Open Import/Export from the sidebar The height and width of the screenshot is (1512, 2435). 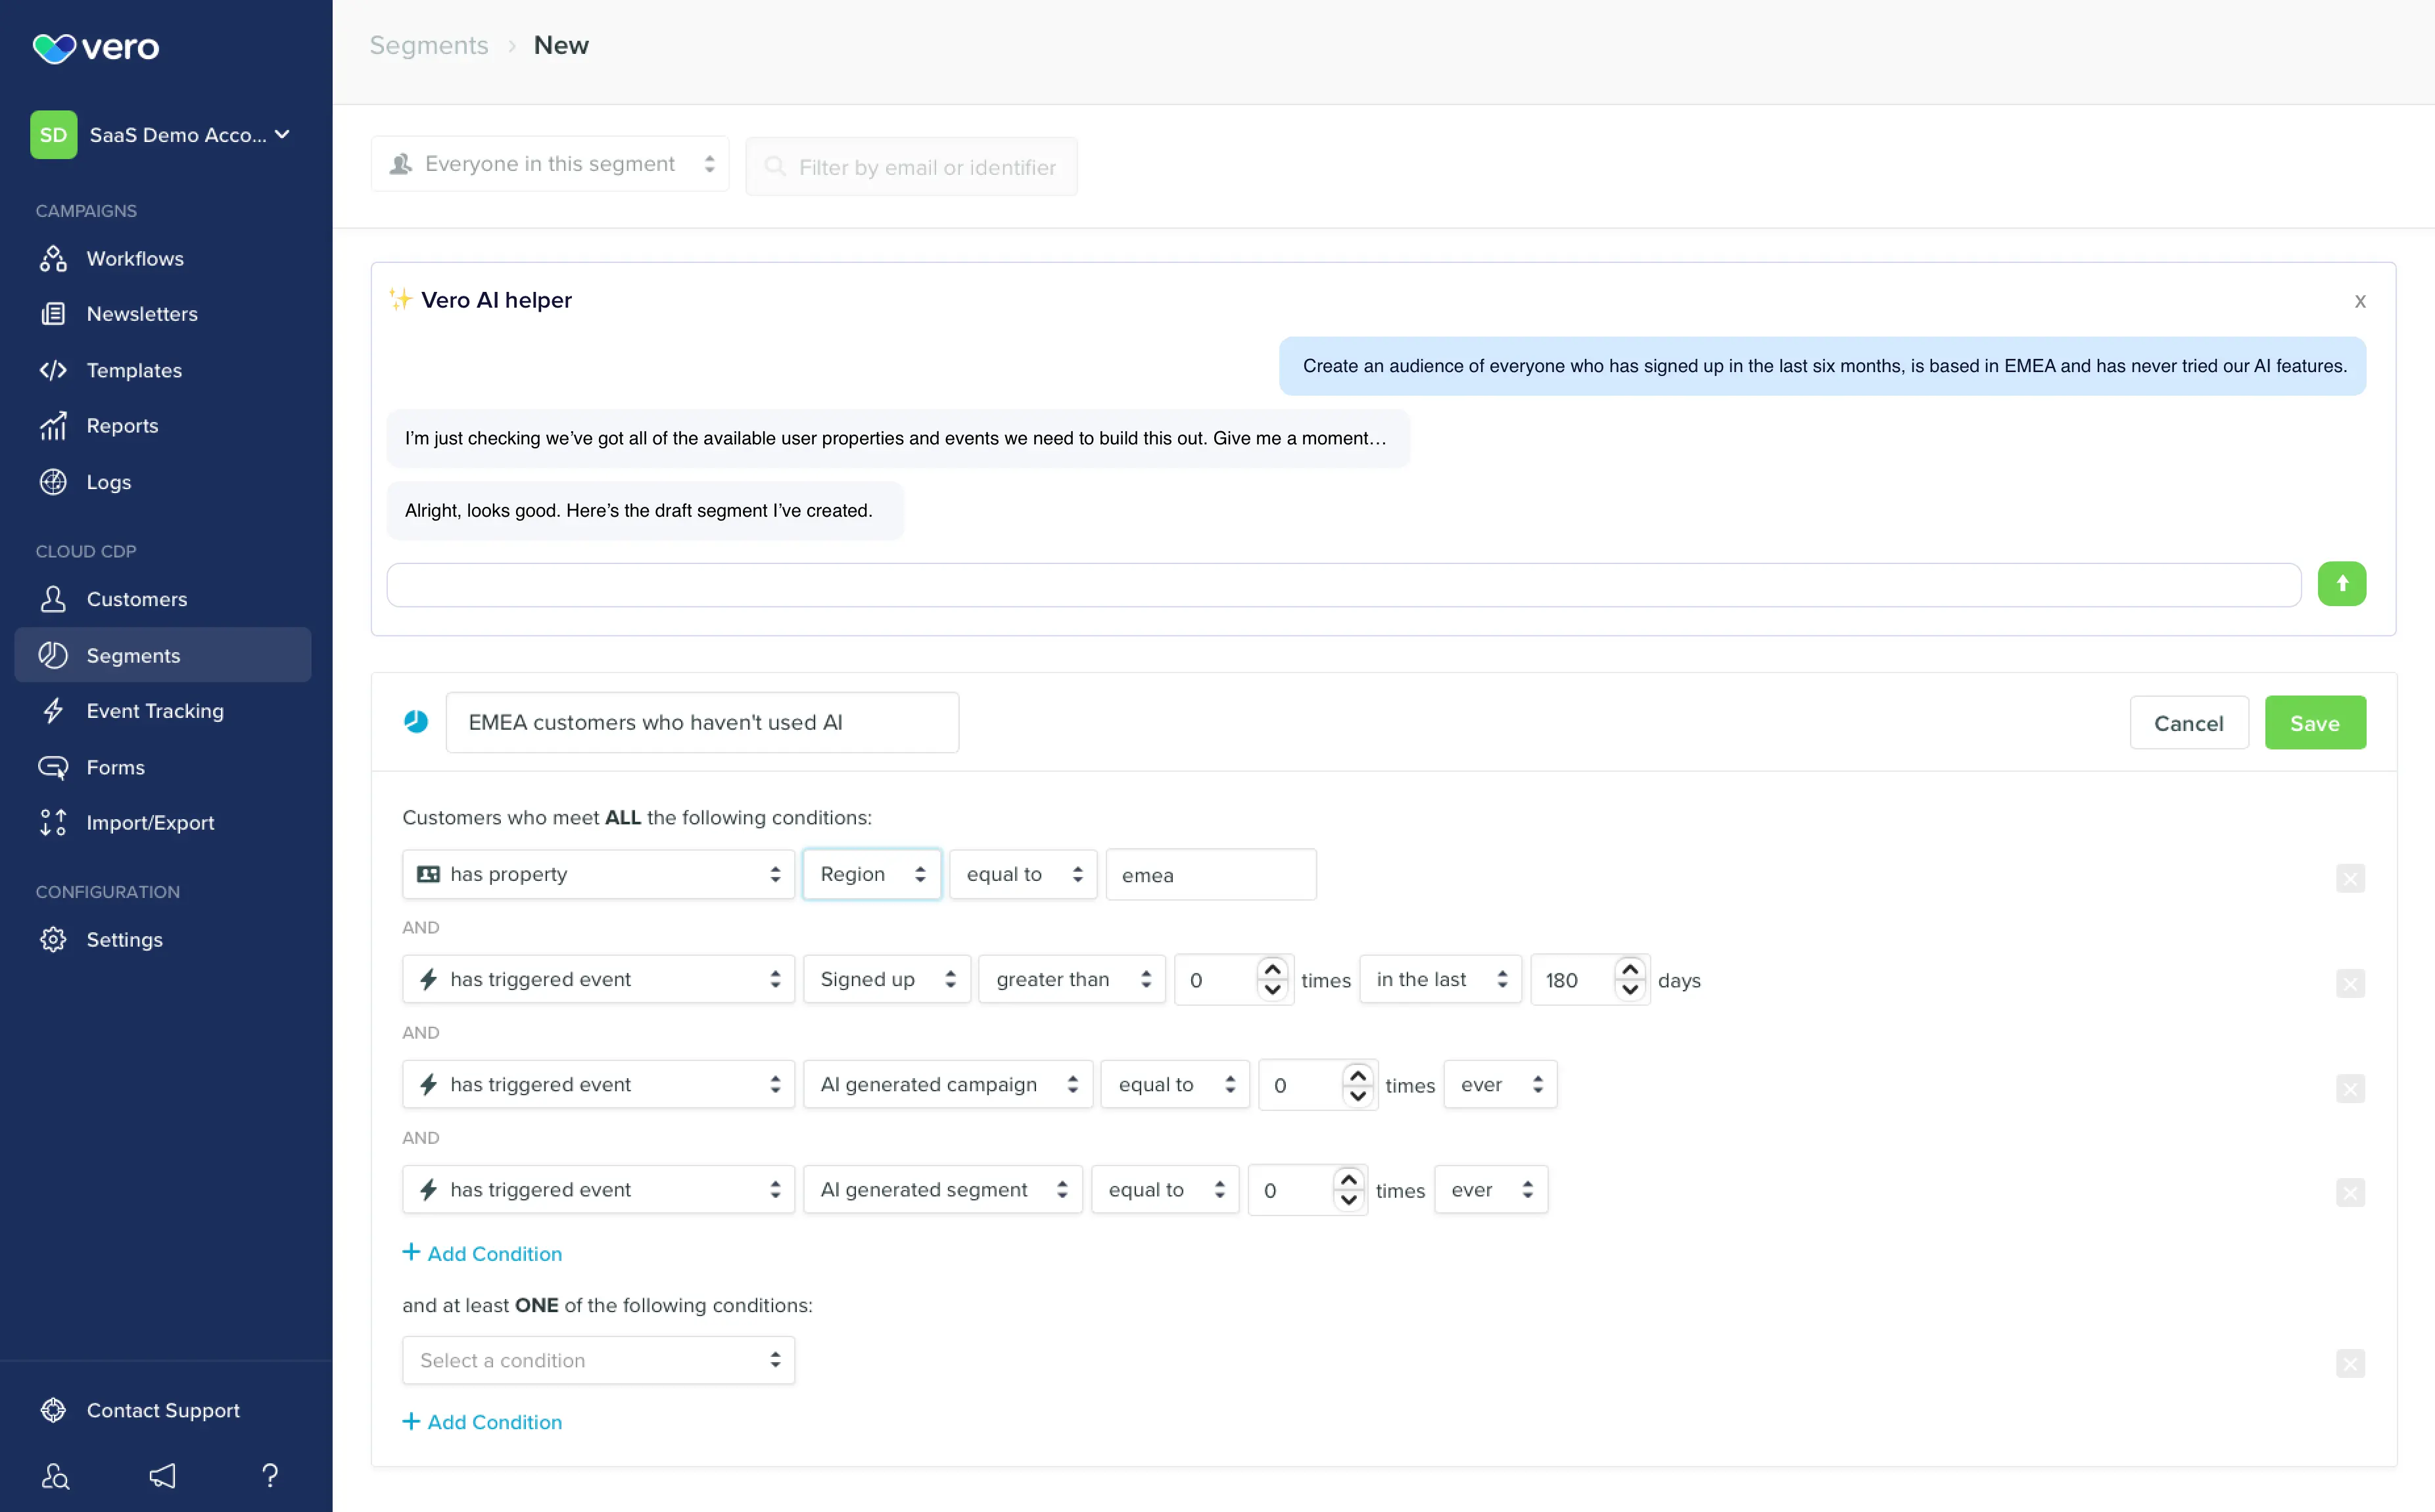(150, 822)
